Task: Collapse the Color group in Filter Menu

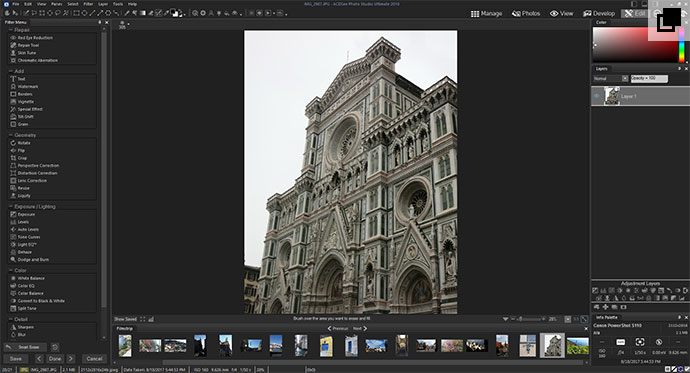Action: coord(11,270)
